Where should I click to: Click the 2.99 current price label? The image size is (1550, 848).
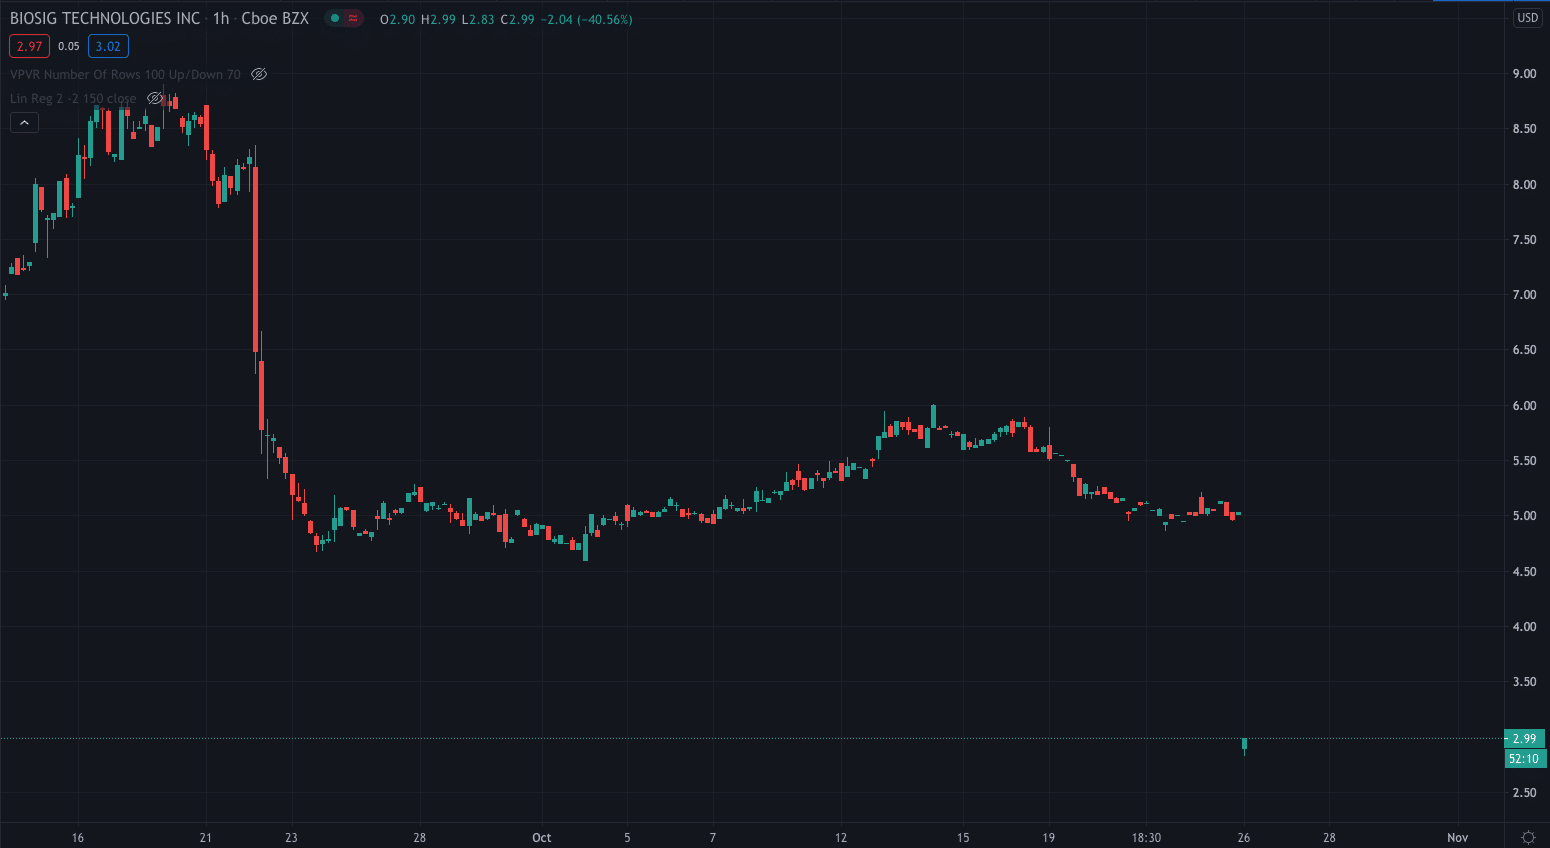coord(1525,739)
